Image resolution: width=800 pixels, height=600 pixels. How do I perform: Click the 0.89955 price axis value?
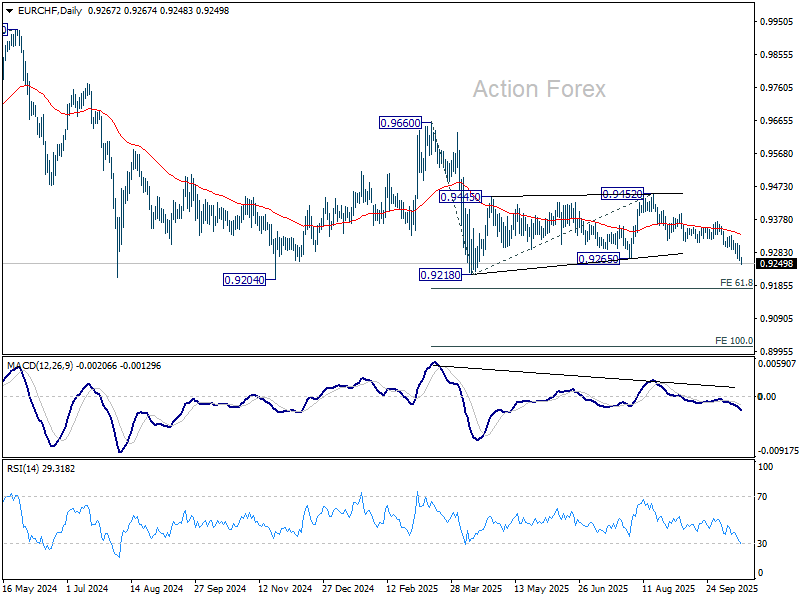[777, 352]
